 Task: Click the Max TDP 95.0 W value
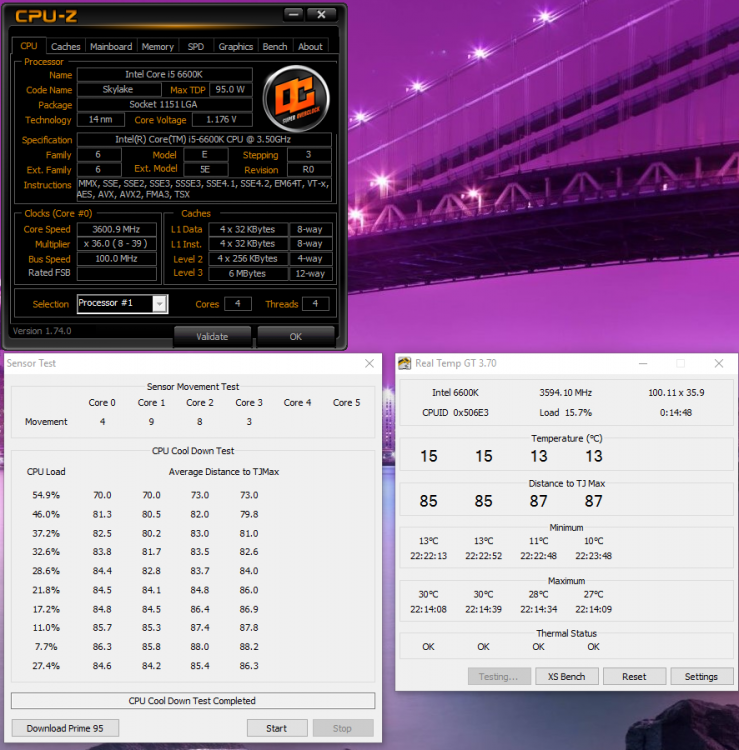(x=231, y=89)
